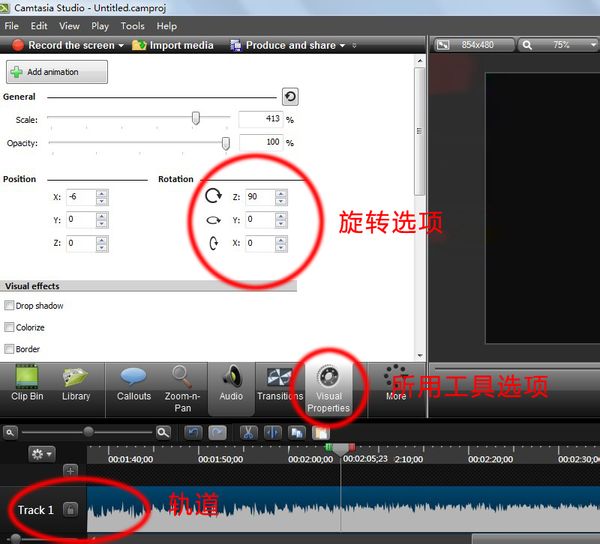This screenshot has height=544, width=600.
Task: Decrease Position Y stepper value
Action: tap(101, 225)
